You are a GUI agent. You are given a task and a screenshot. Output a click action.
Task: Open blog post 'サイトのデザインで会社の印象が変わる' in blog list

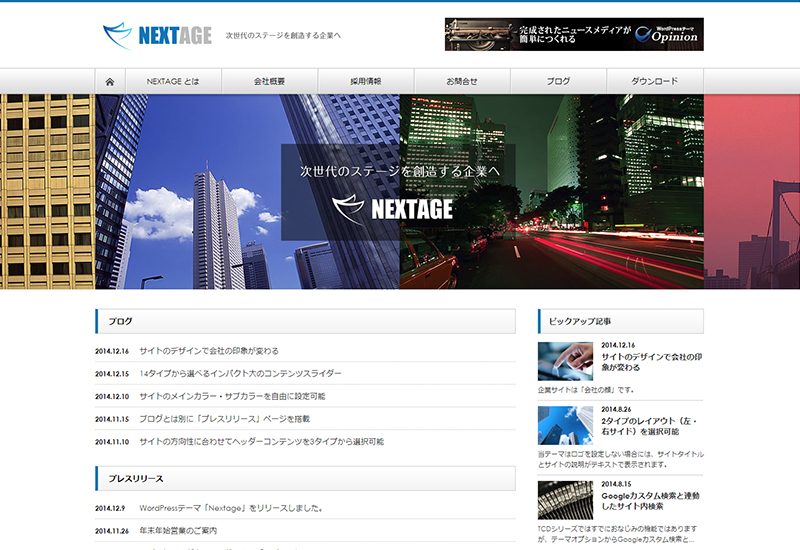click(209, 351)
